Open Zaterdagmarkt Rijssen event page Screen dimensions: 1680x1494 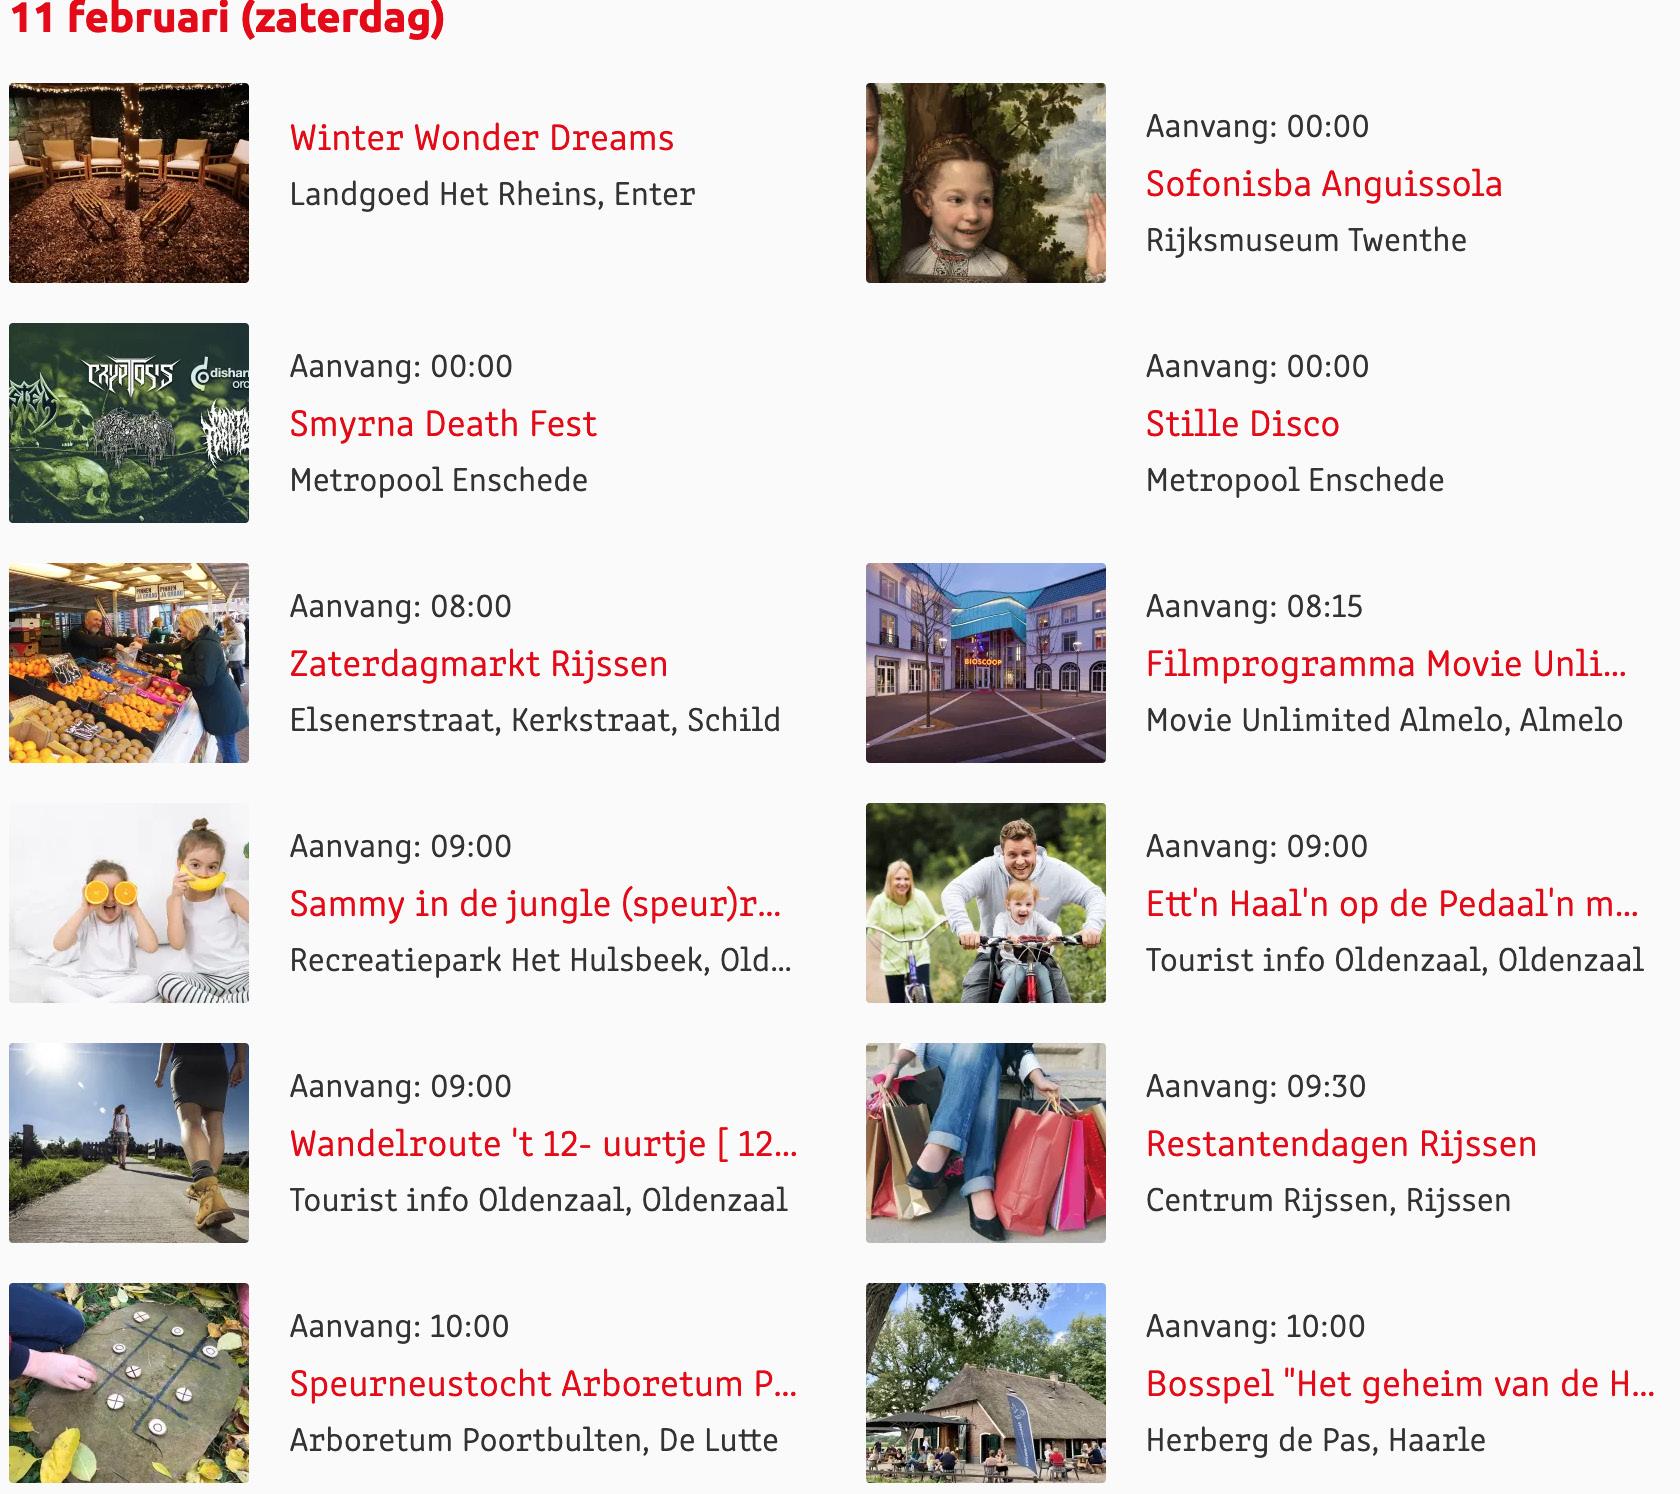pyautogui.click(x=478, y=664)
